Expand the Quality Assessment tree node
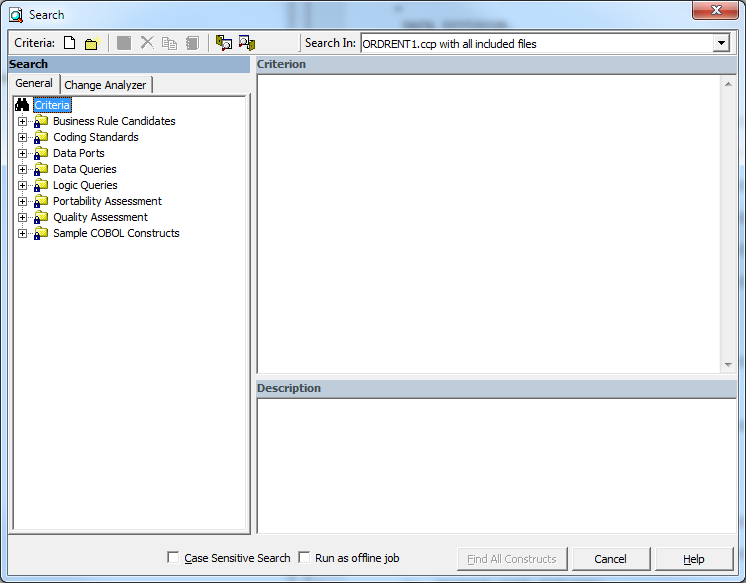Viewport: 746px width, 583px height. [x=23, y=217]
